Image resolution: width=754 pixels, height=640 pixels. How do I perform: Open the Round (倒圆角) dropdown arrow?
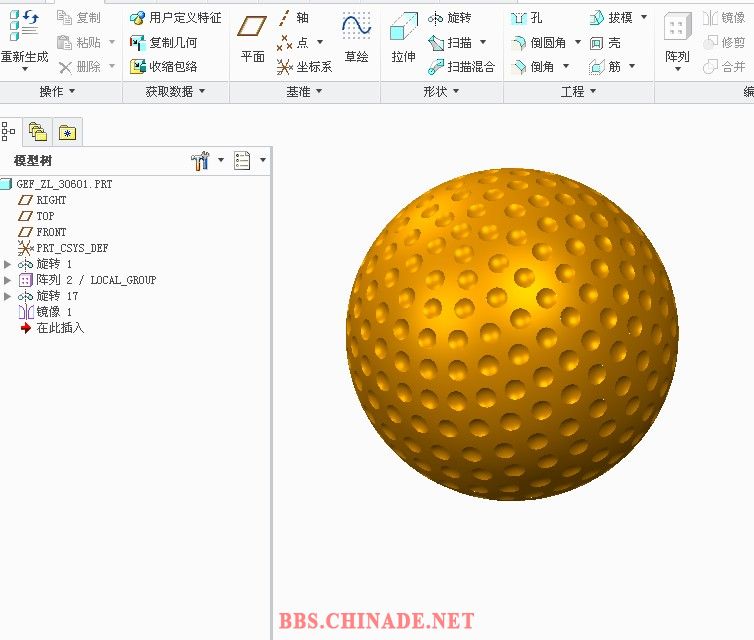coord(578,42)
